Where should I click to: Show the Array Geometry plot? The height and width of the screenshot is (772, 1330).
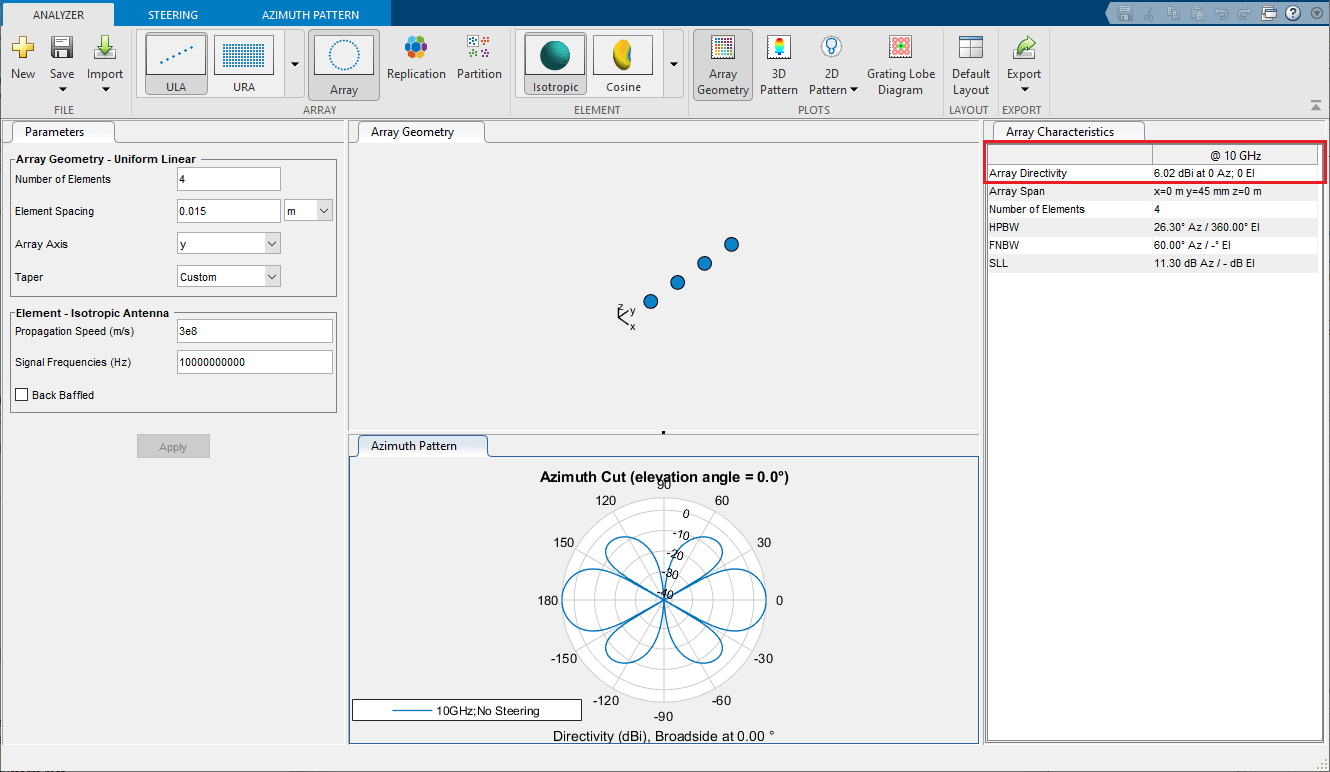723,65
